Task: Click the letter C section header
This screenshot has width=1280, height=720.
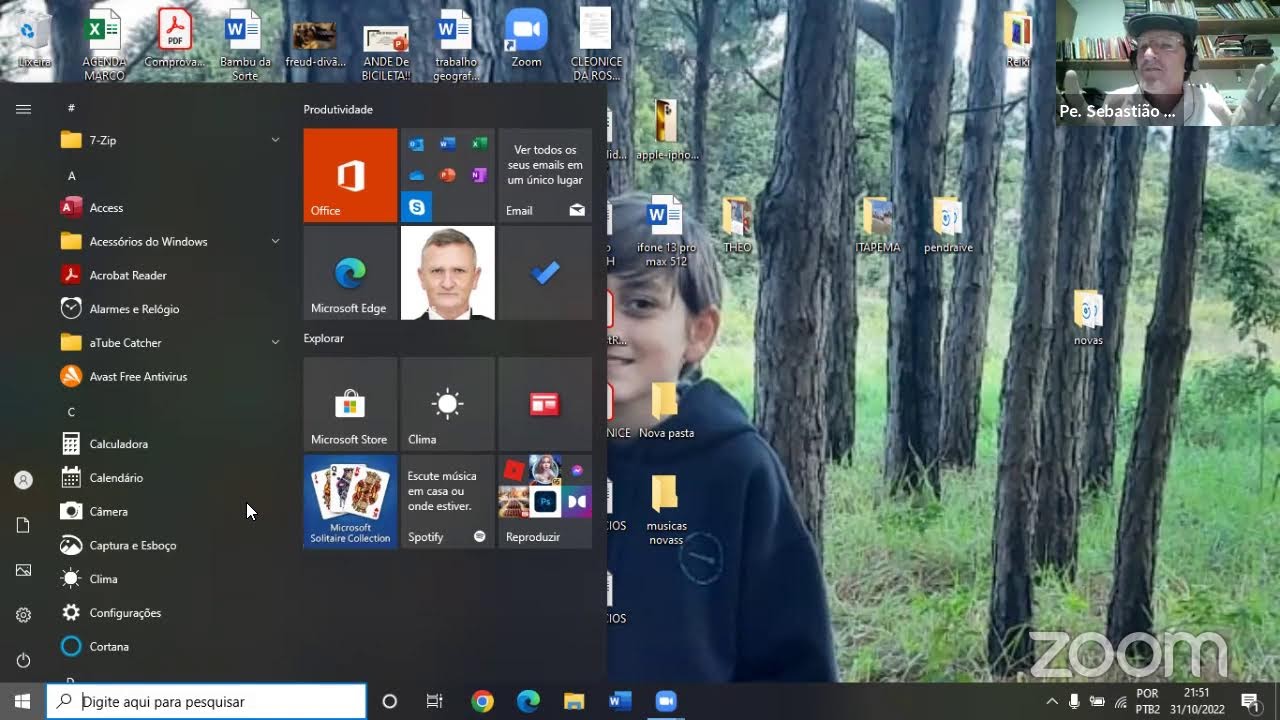Action: 71,412
